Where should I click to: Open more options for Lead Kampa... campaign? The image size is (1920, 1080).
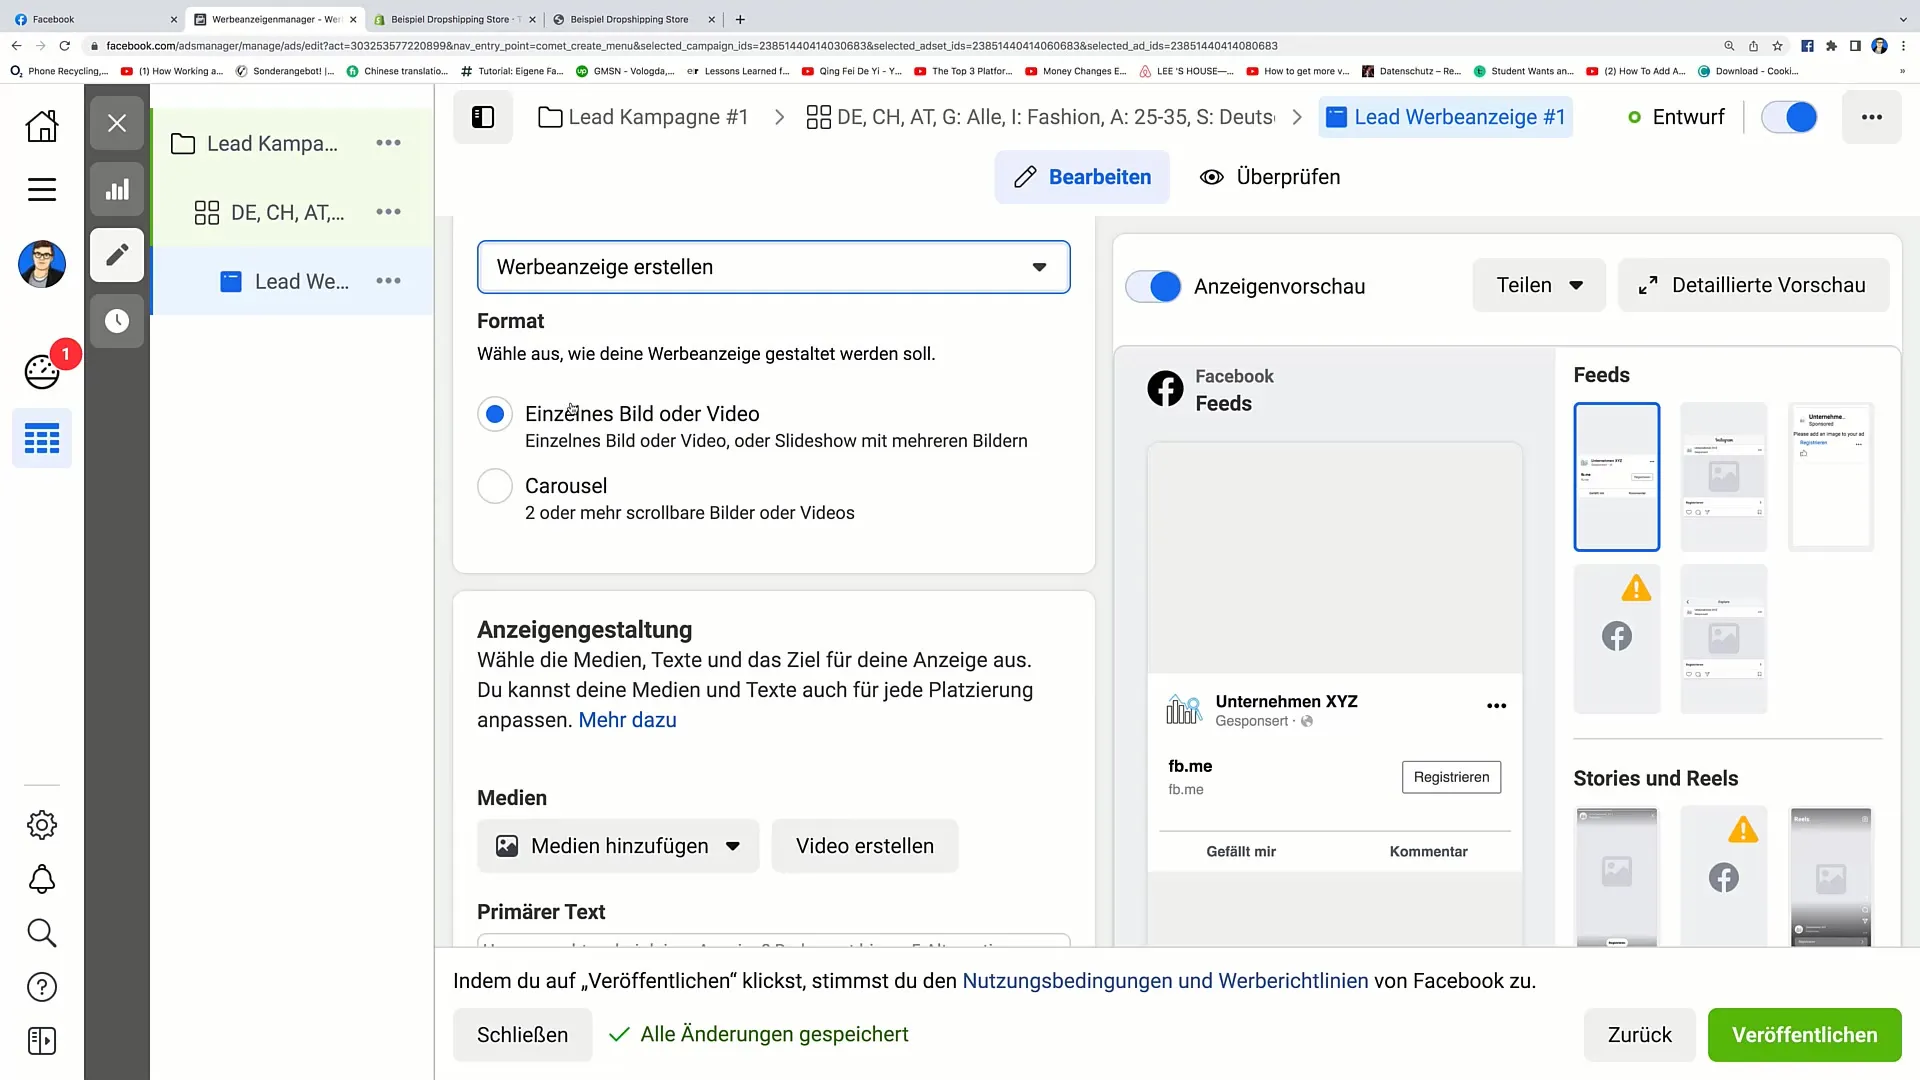point(388,143)
